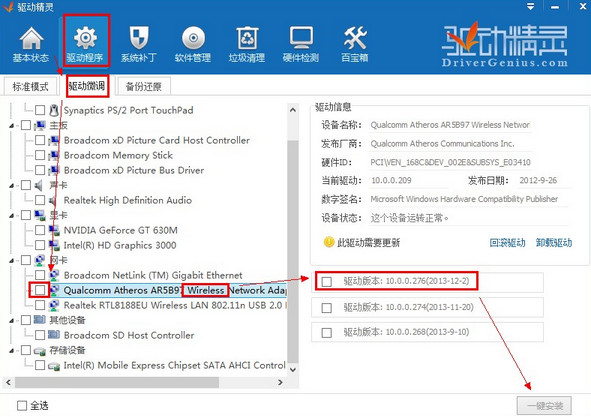Collapse the 存储设备 tree group
The image size is (591, 417).
(x=12, y=351)
